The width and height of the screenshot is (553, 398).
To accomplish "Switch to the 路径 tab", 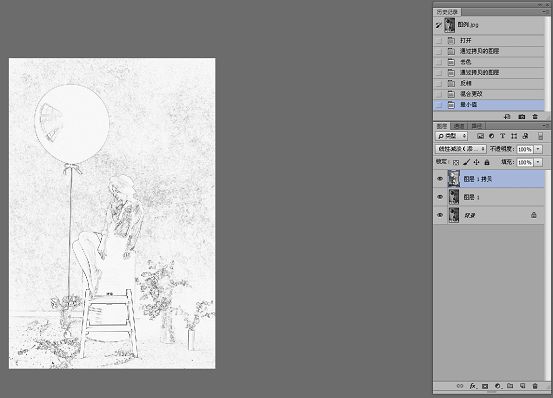I will [x=476, y=126].
